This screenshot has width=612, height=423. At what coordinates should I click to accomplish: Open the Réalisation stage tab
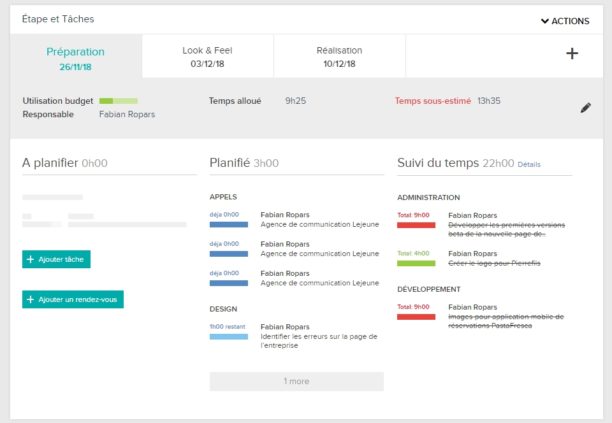point(339,57)
